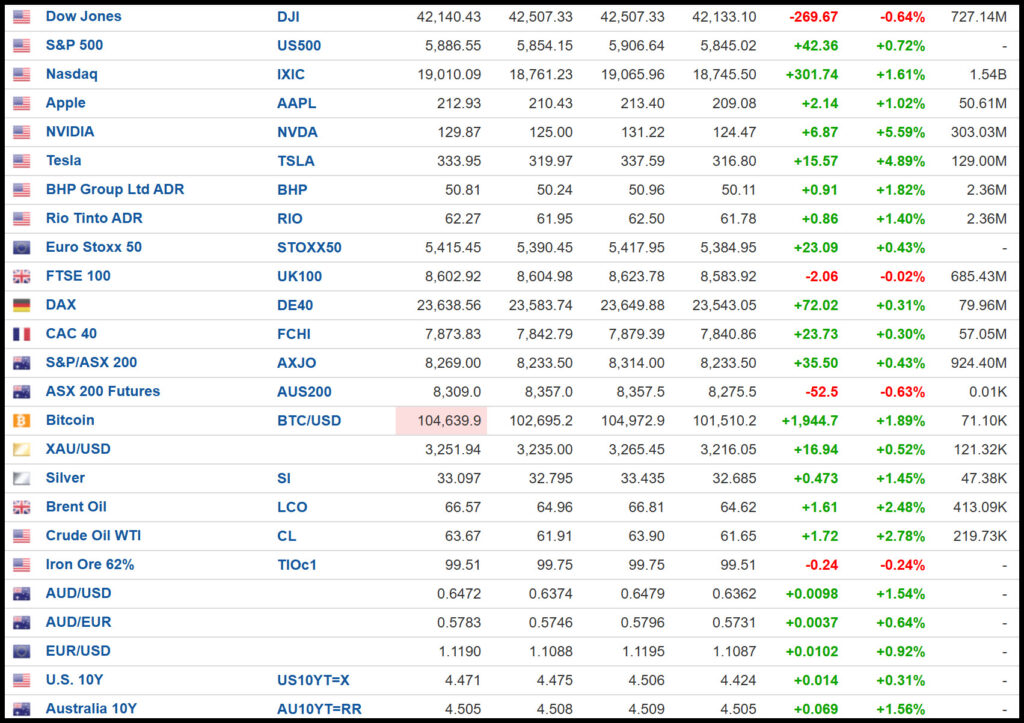Viewport: 1024px width, 723px height.
Task: Click the flag icon beside Crude Oil WTI
Action: point(22,536)
